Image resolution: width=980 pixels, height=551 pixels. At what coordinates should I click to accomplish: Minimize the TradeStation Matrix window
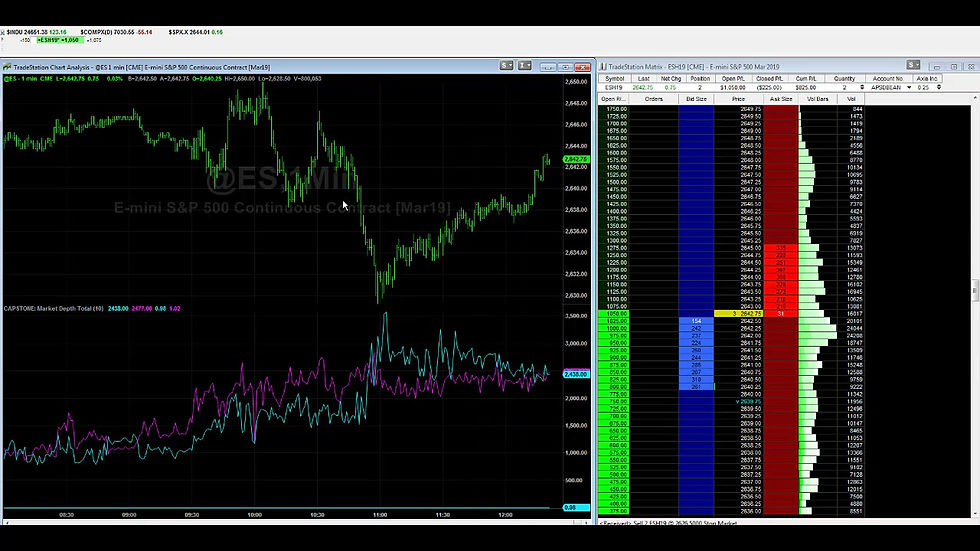pos(937,66)
